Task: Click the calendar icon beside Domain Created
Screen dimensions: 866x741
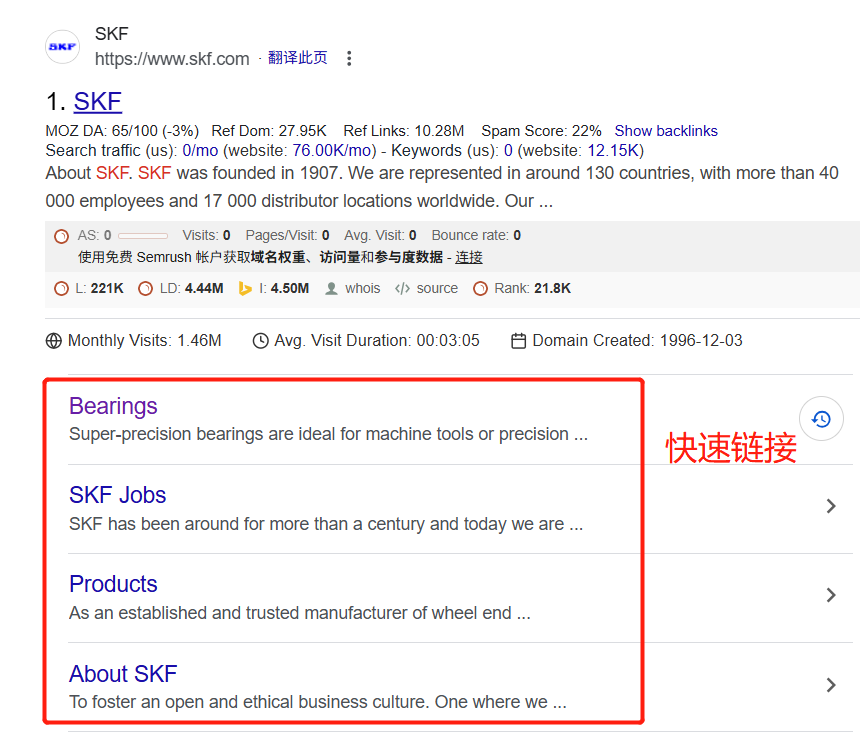Action: tap(520, 340)
